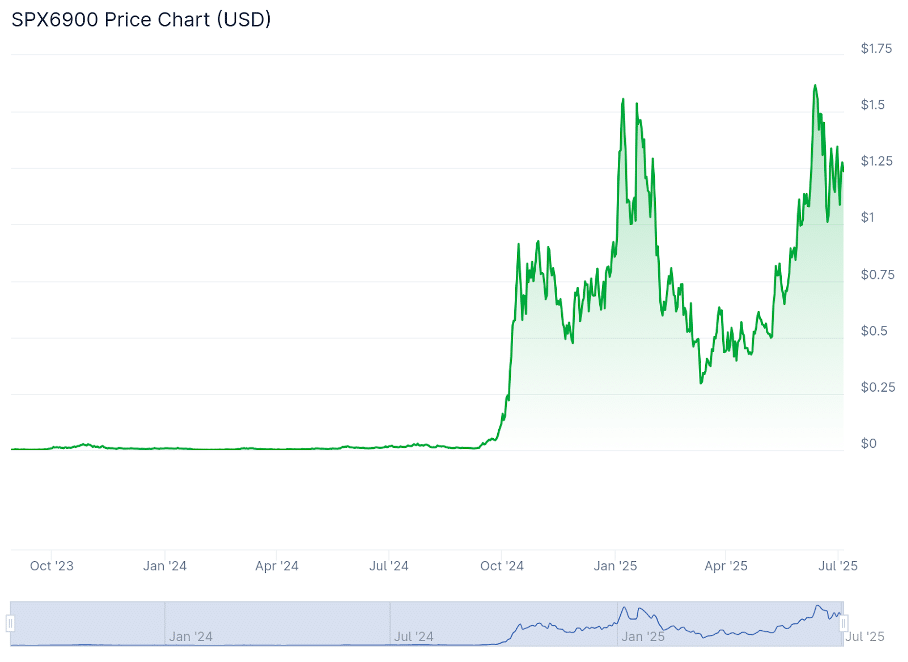Click the $1.25 y-axis label

pos(876,161)
